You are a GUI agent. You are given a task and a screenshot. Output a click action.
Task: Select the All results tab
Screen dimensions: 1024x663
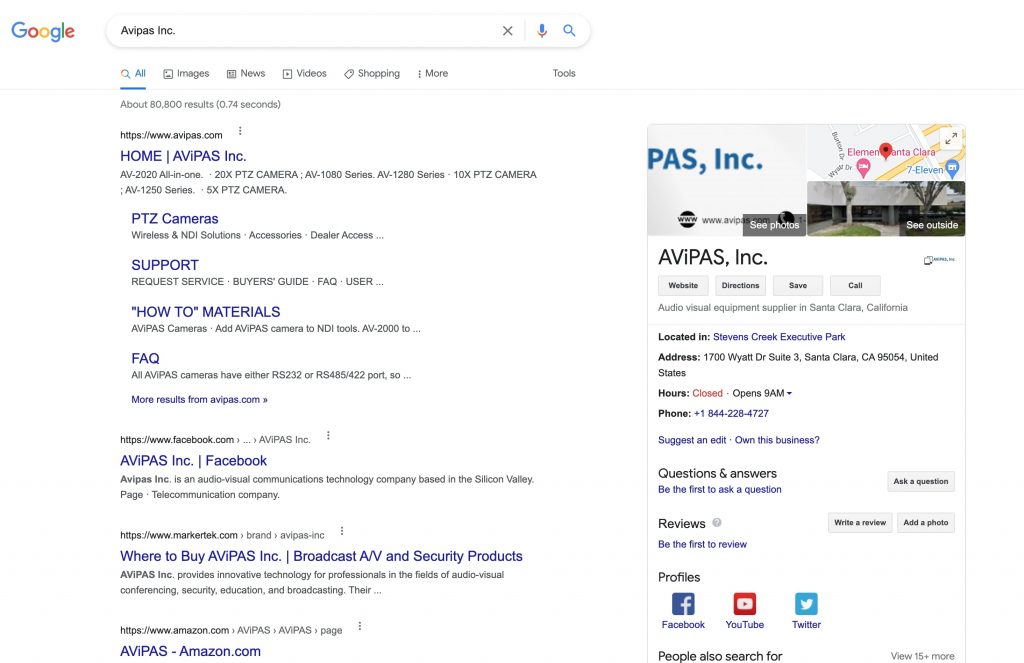(133, 74)
